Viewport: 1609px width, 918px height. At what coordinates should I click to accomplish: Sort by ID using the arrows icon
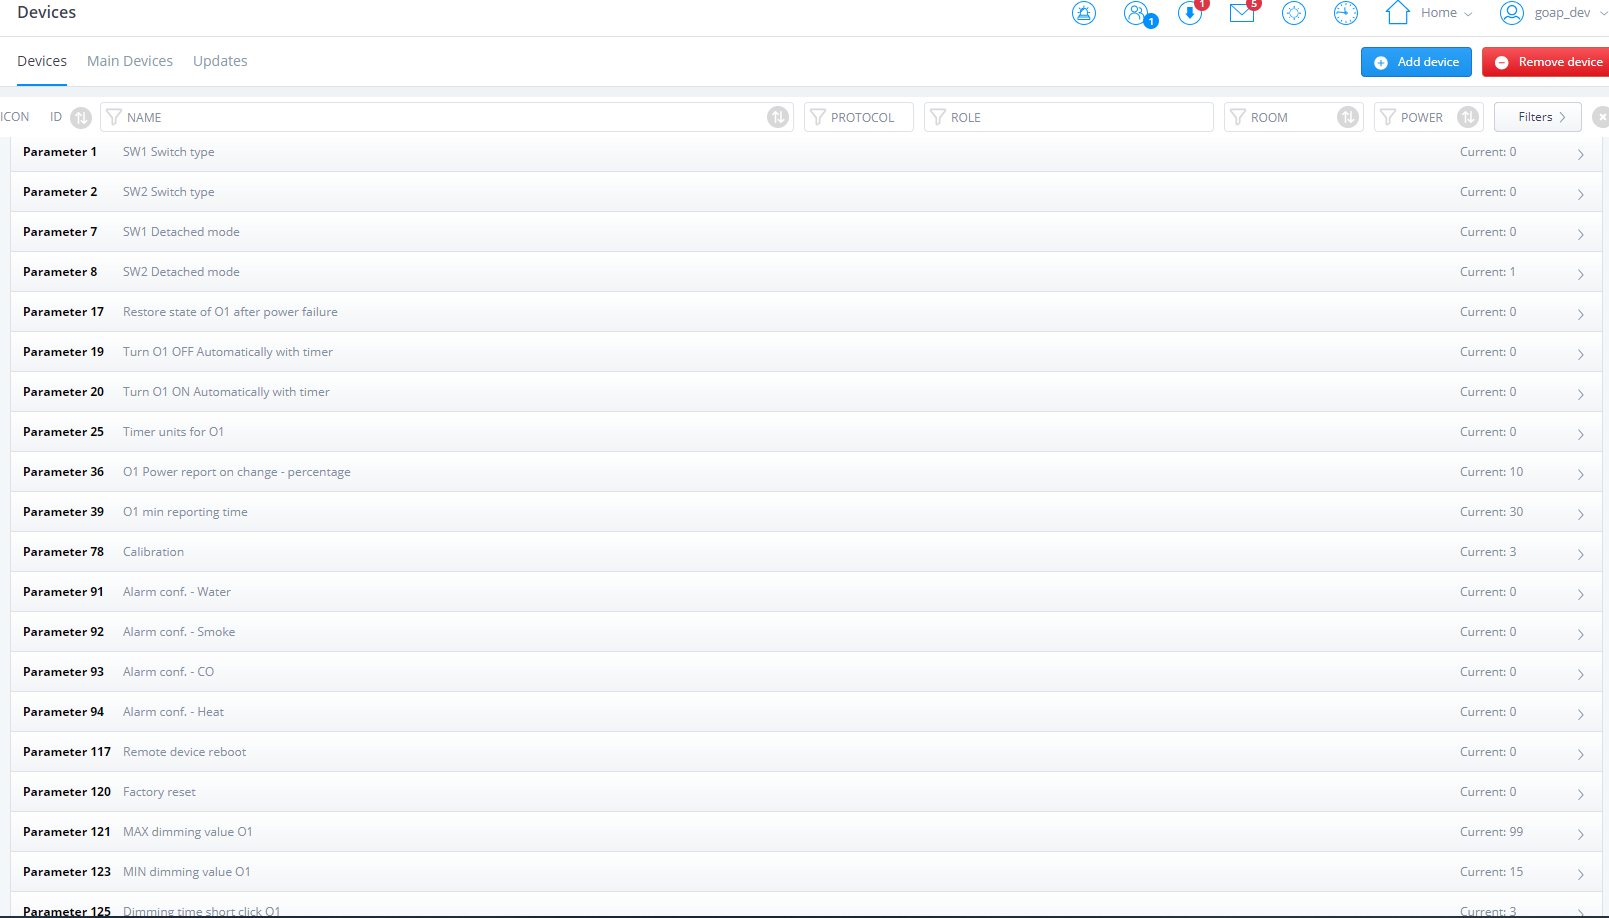tap(81, 117)
